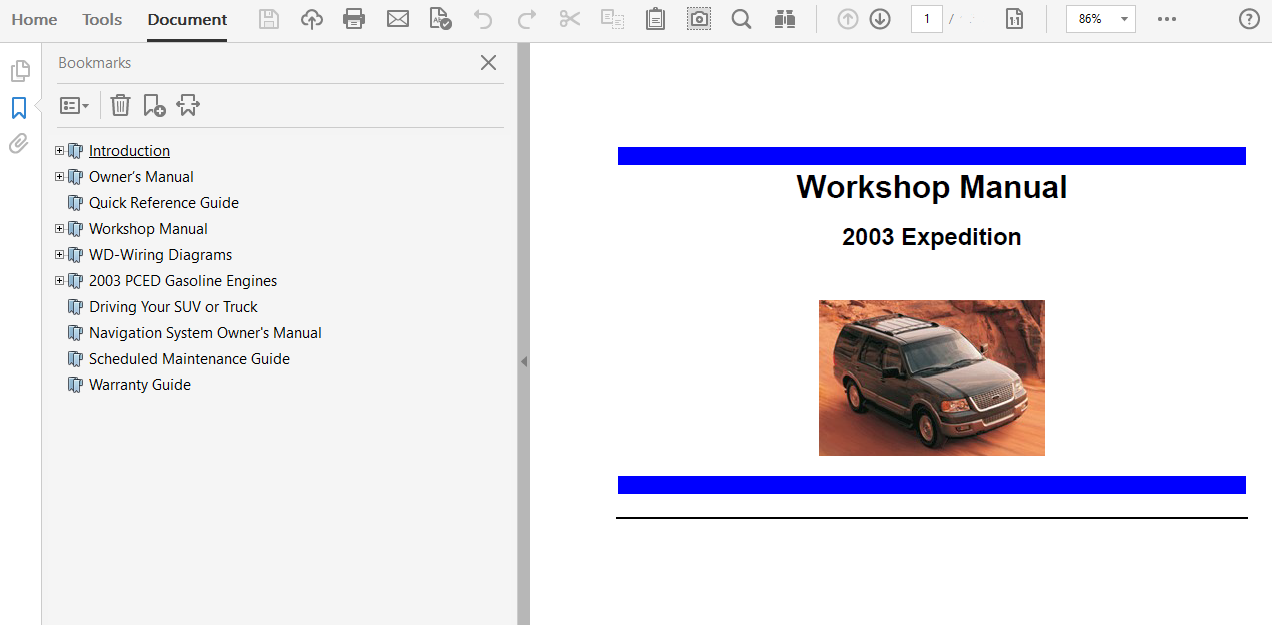This screenshot has width=1272, height=625.
Task: Expand the Introduction bookmark
Action: 60,151
